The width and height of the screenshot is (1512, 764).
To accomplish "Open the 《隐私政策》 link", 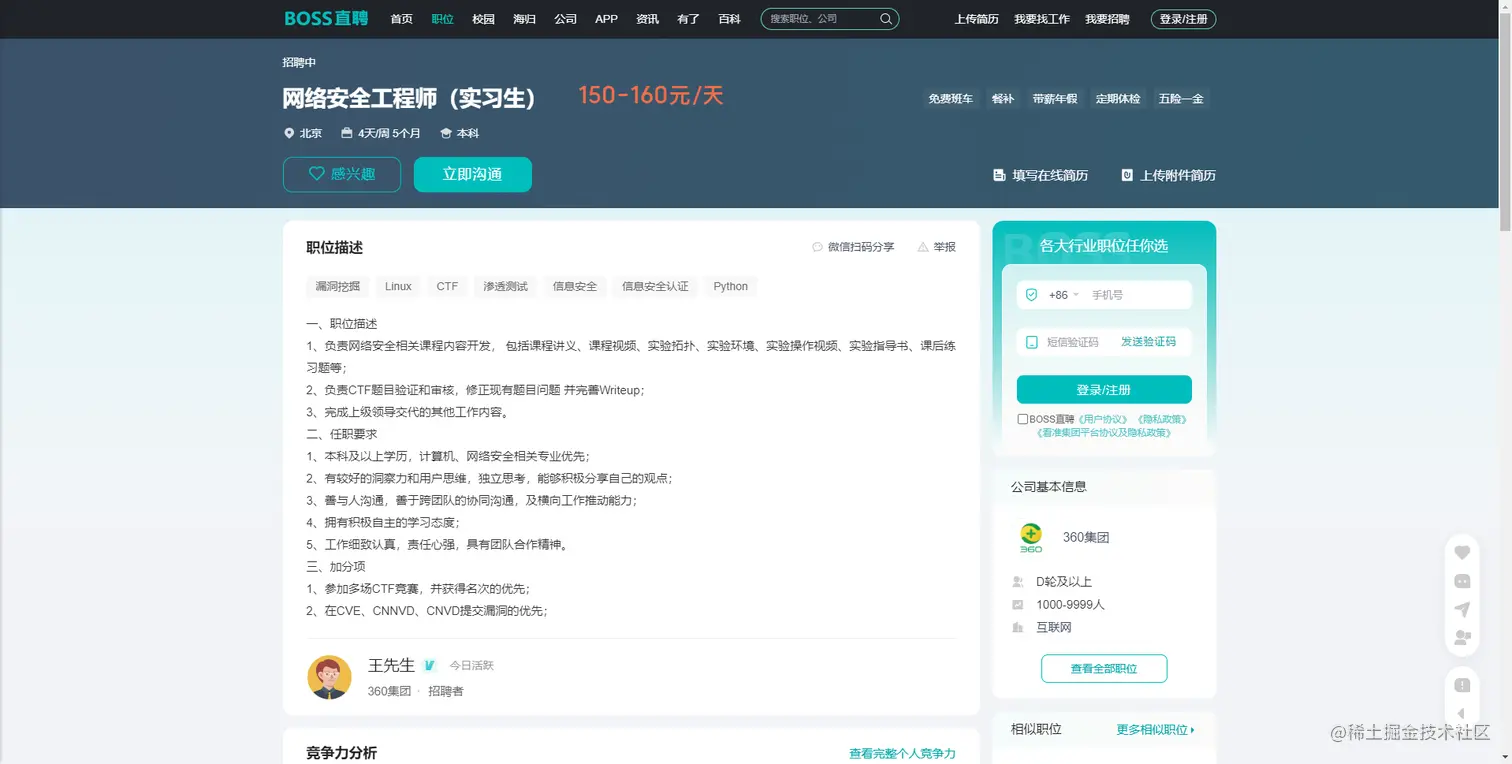I will click(1161, 419).
